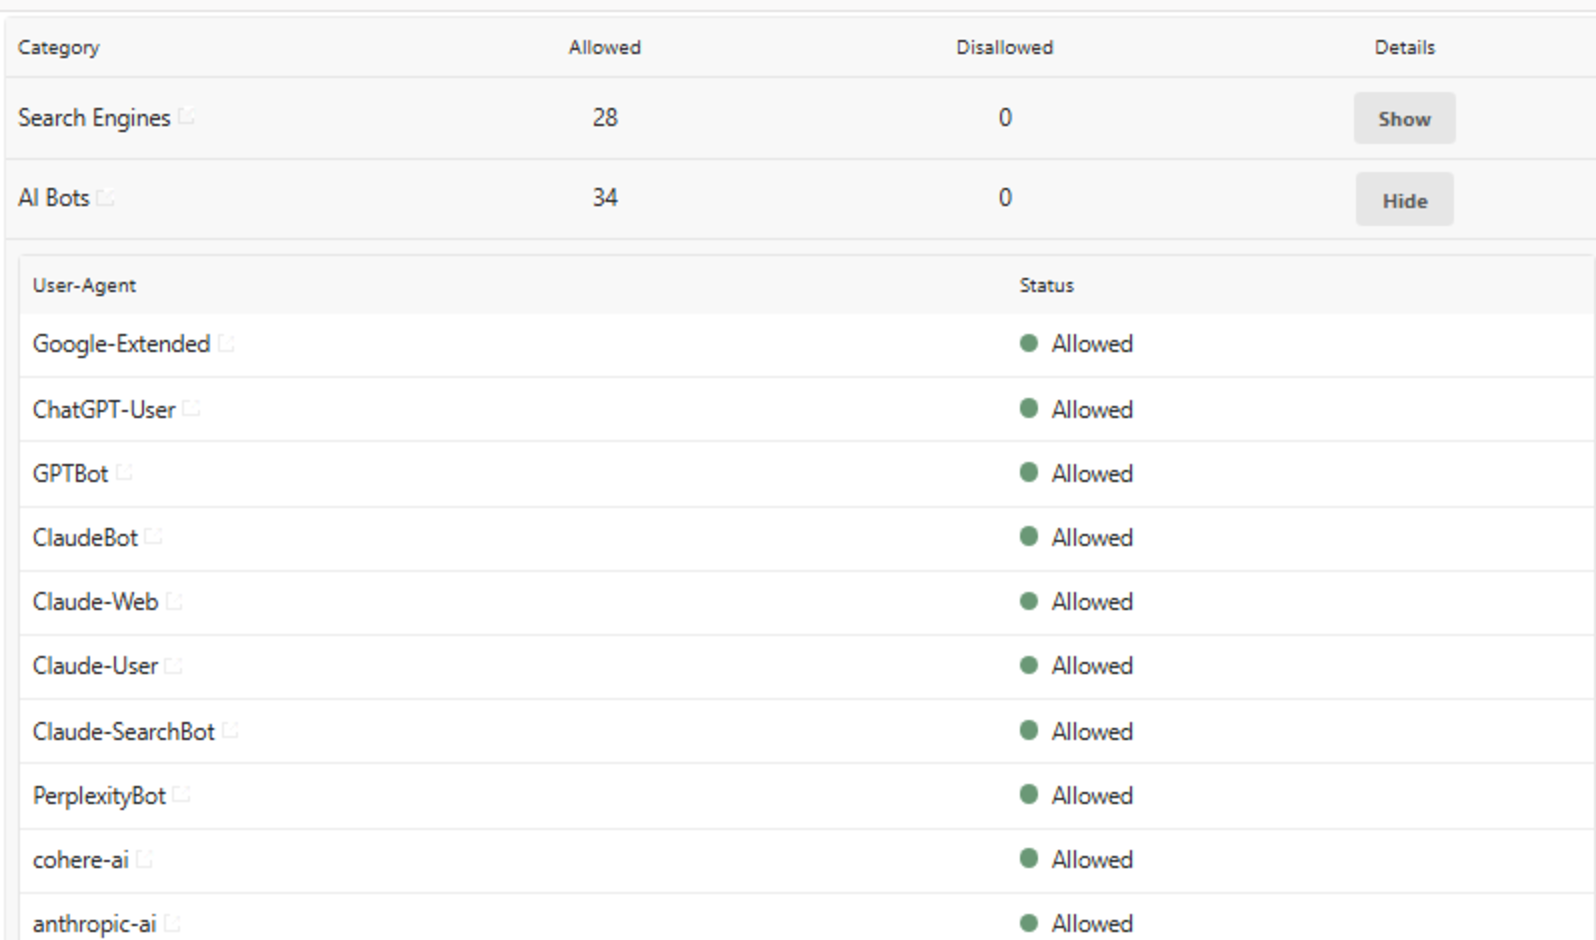Open external link icon next to anthropic-ai
1596x940 pixels.
point(172,922)
